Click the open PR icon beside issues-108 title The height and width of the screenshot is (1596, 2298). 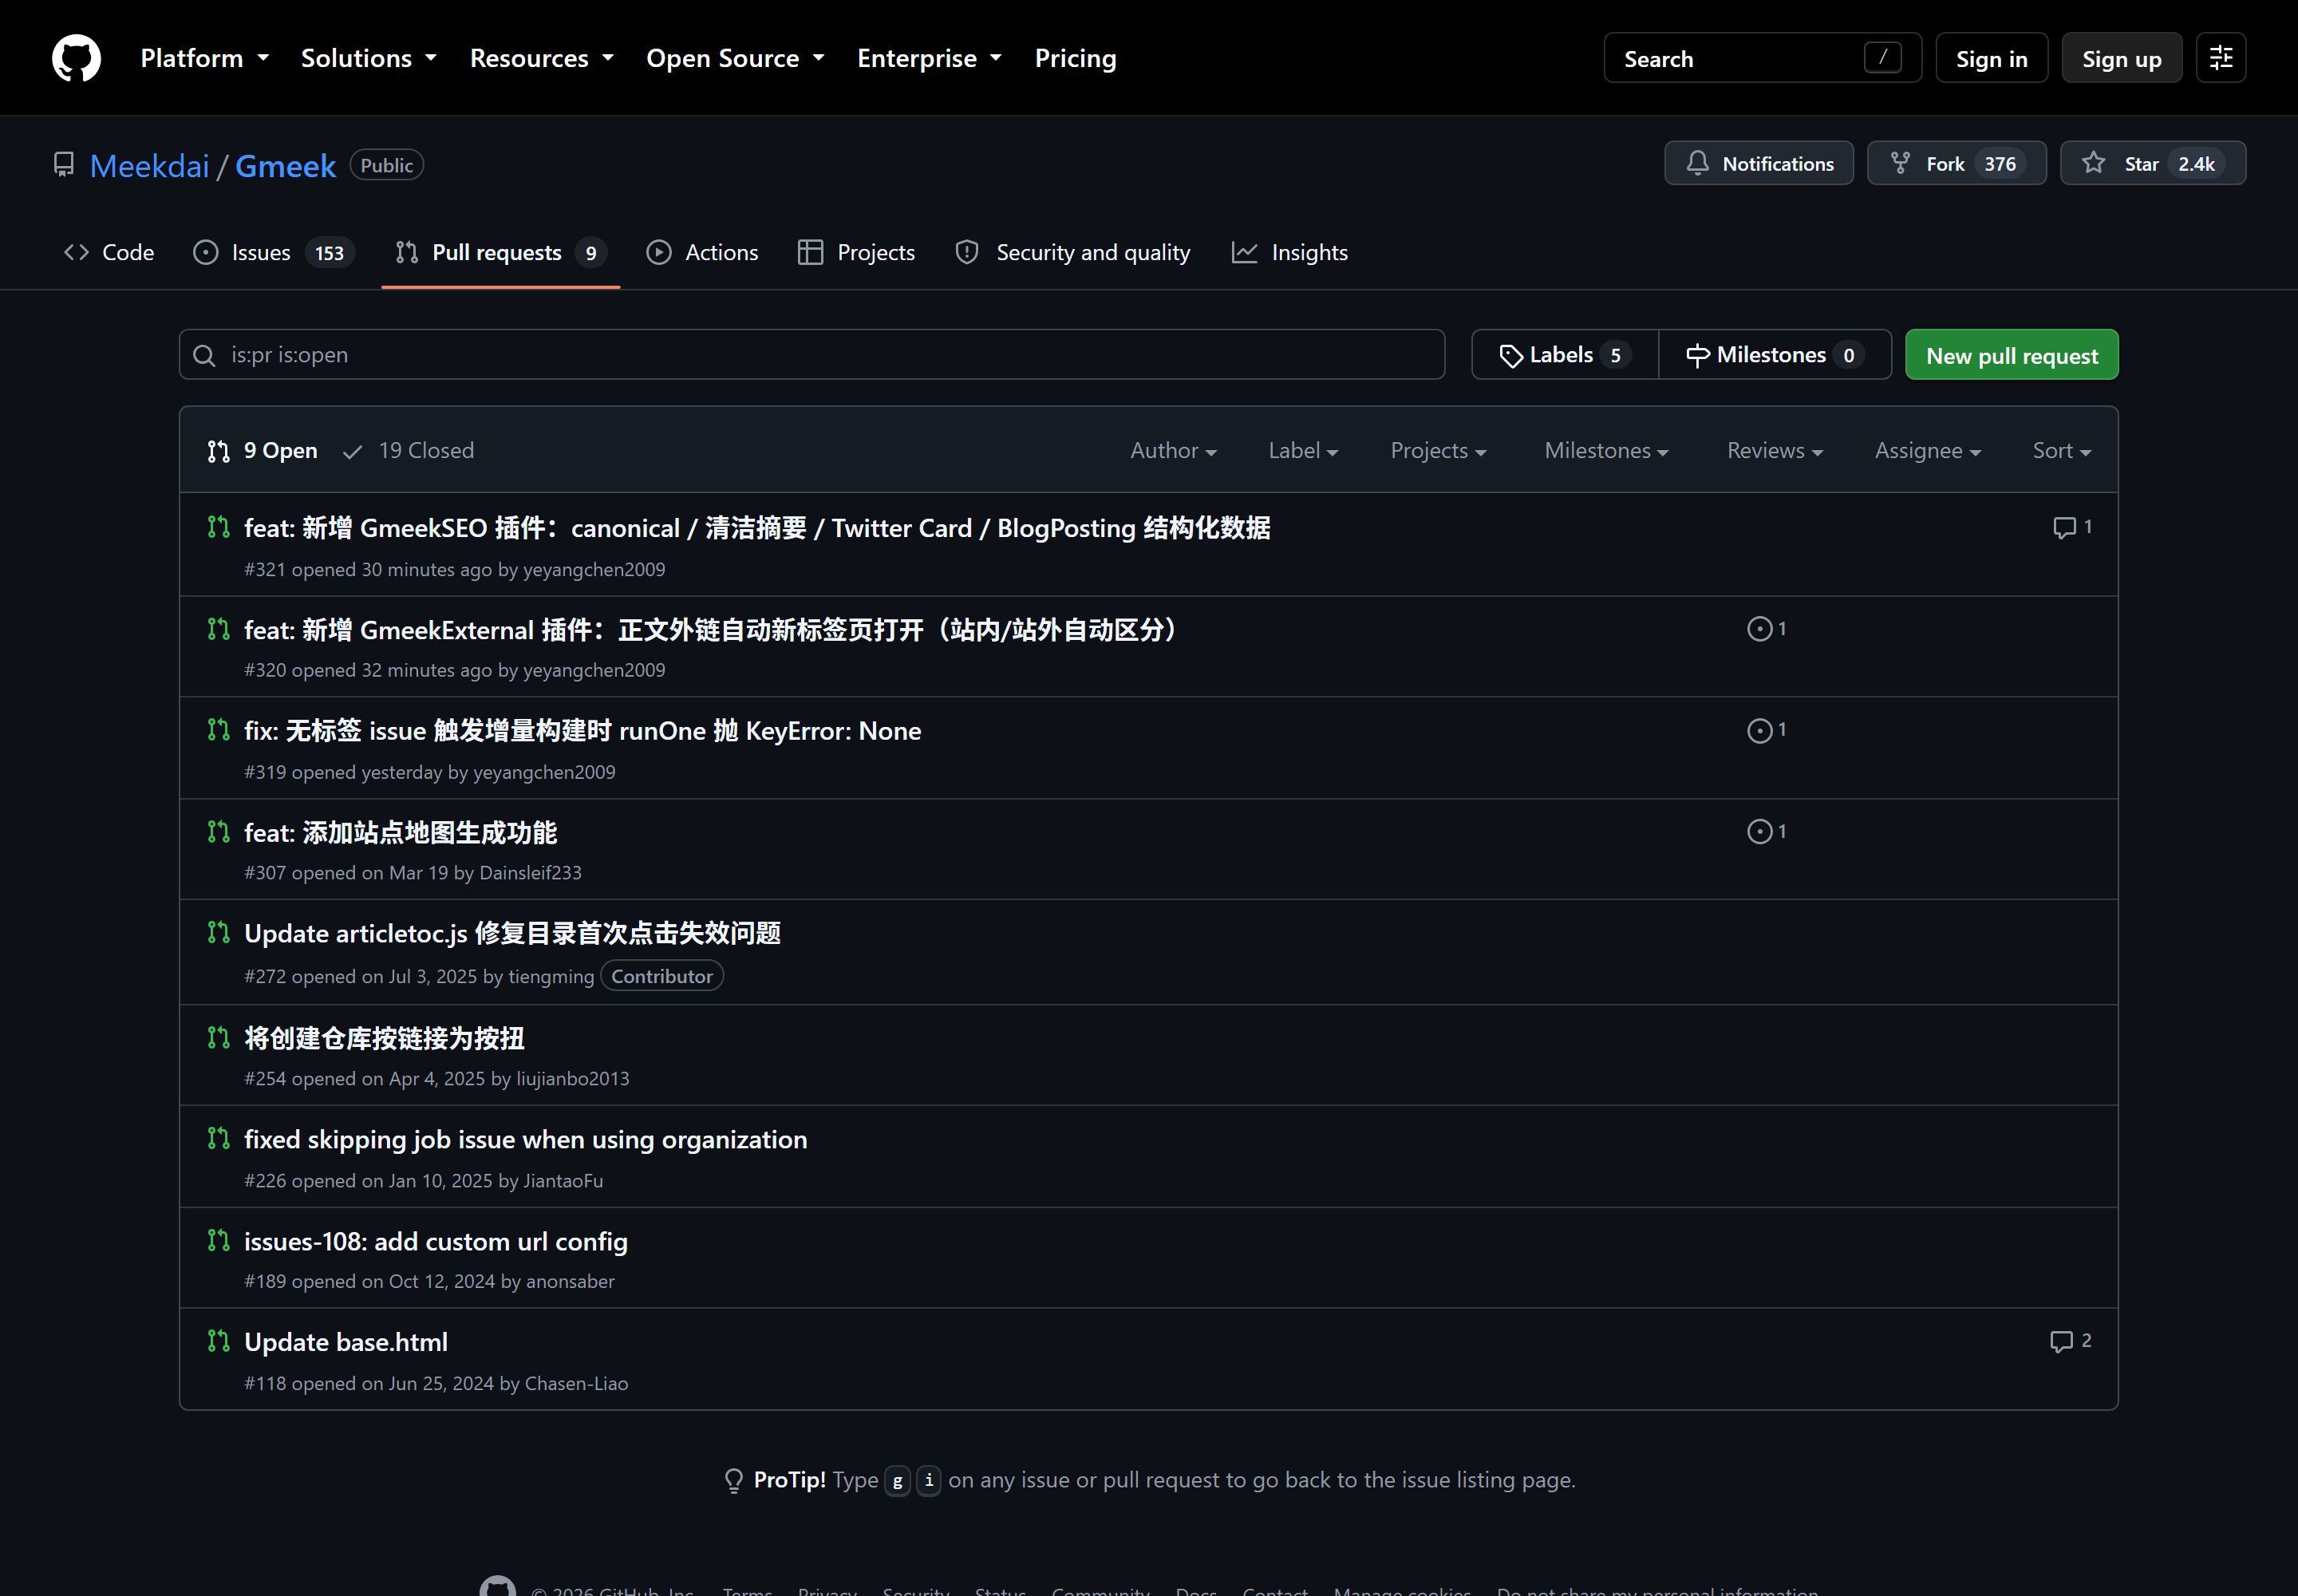218,1240
